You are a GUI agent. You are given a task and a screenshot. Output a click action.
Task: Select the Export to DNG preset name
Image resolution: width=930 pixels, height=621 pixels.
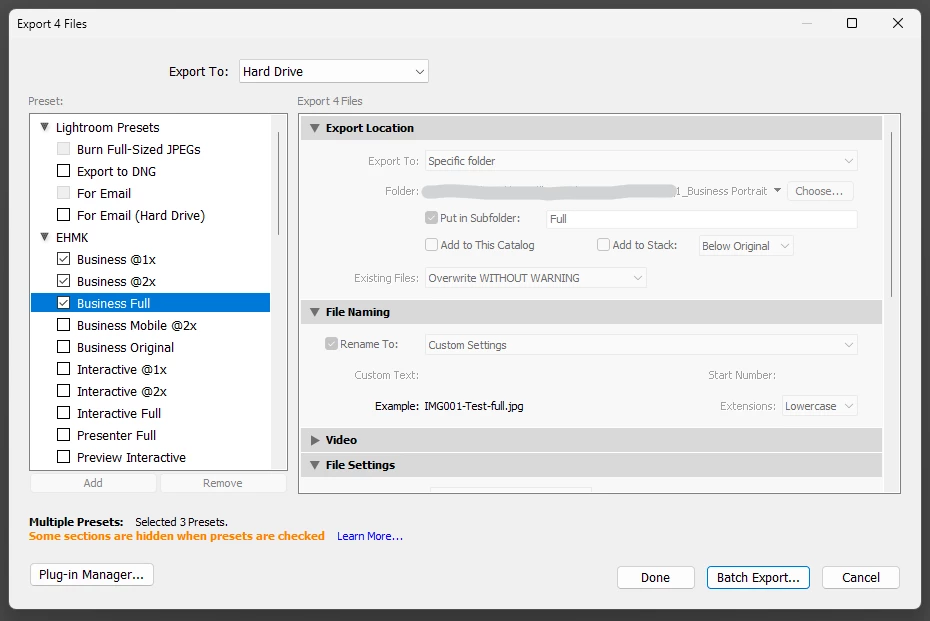(x=116, y=171)
